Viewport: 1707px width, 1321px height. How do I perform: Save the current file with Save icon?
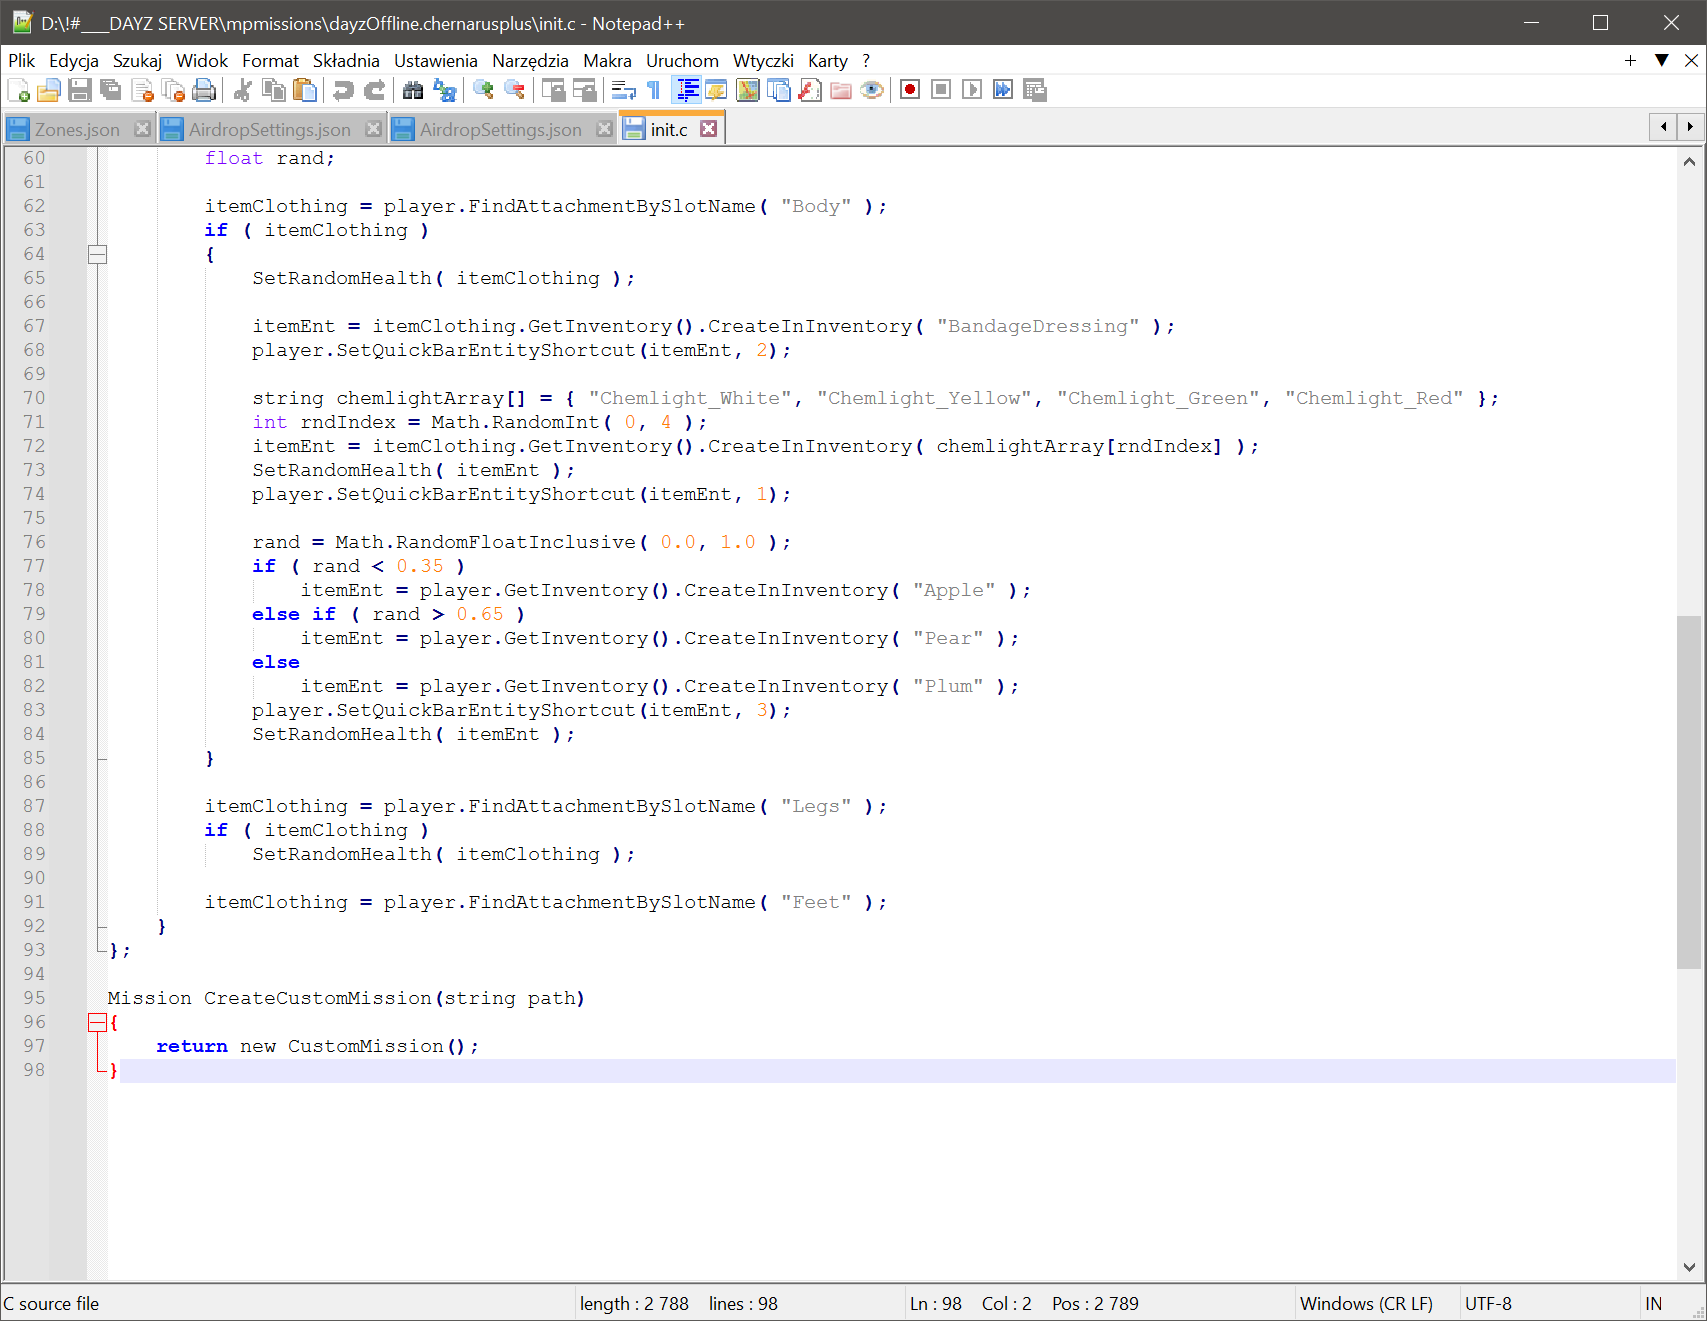pos(80,90)
